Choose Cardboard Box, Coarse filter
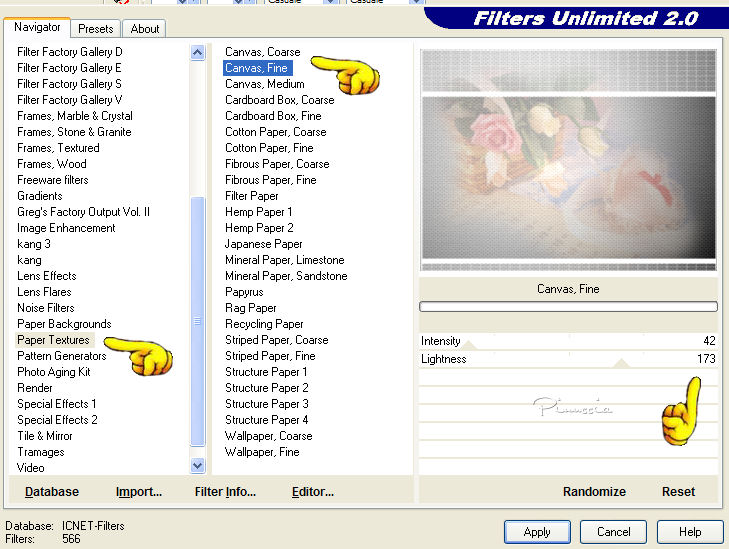Image resolution: width=729 pixels, height=549 pixels. [279, 100]
